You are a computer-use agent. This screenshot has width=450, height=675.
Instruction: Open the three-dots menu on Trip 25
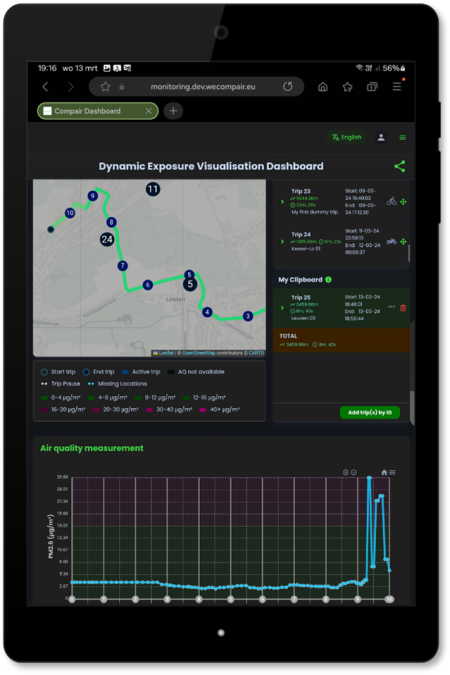tap(391, 307)
